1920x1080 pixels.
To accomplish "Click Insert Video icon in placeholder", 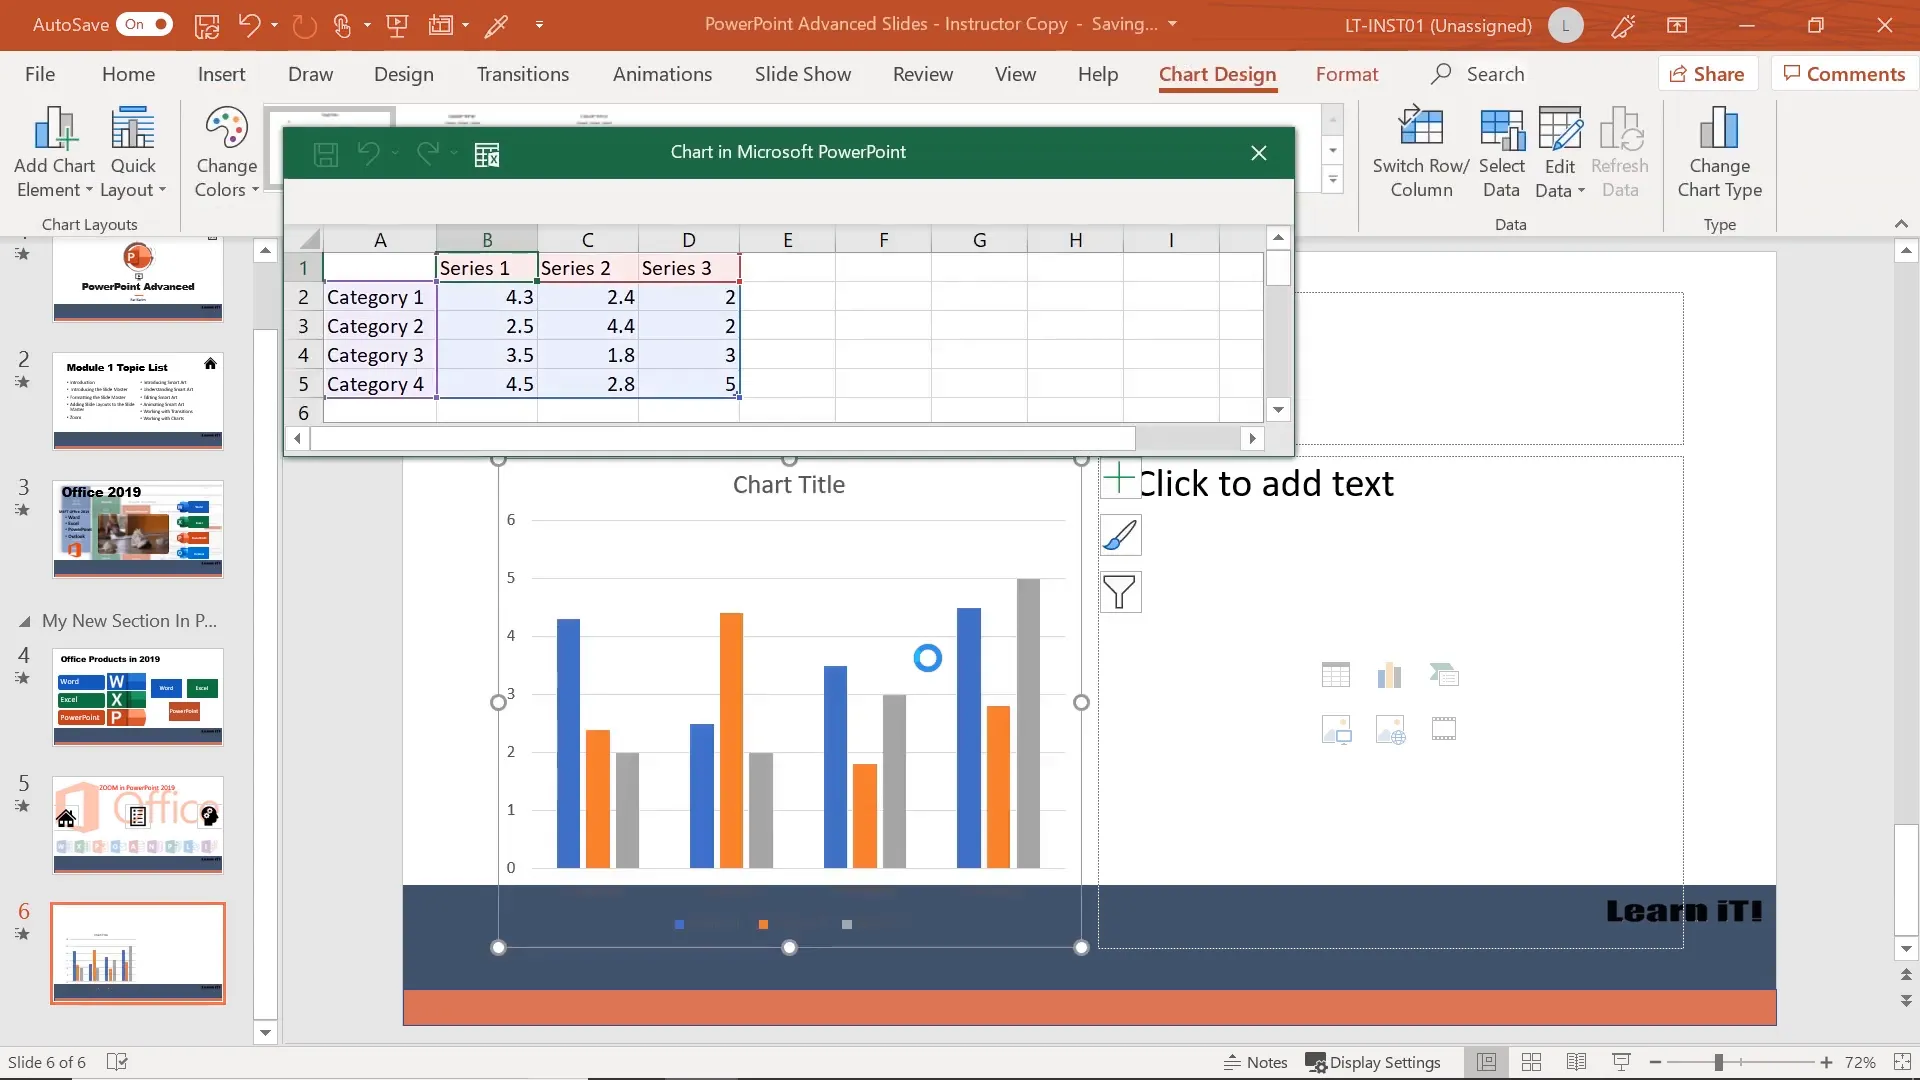I will [x=1443, y=729].
